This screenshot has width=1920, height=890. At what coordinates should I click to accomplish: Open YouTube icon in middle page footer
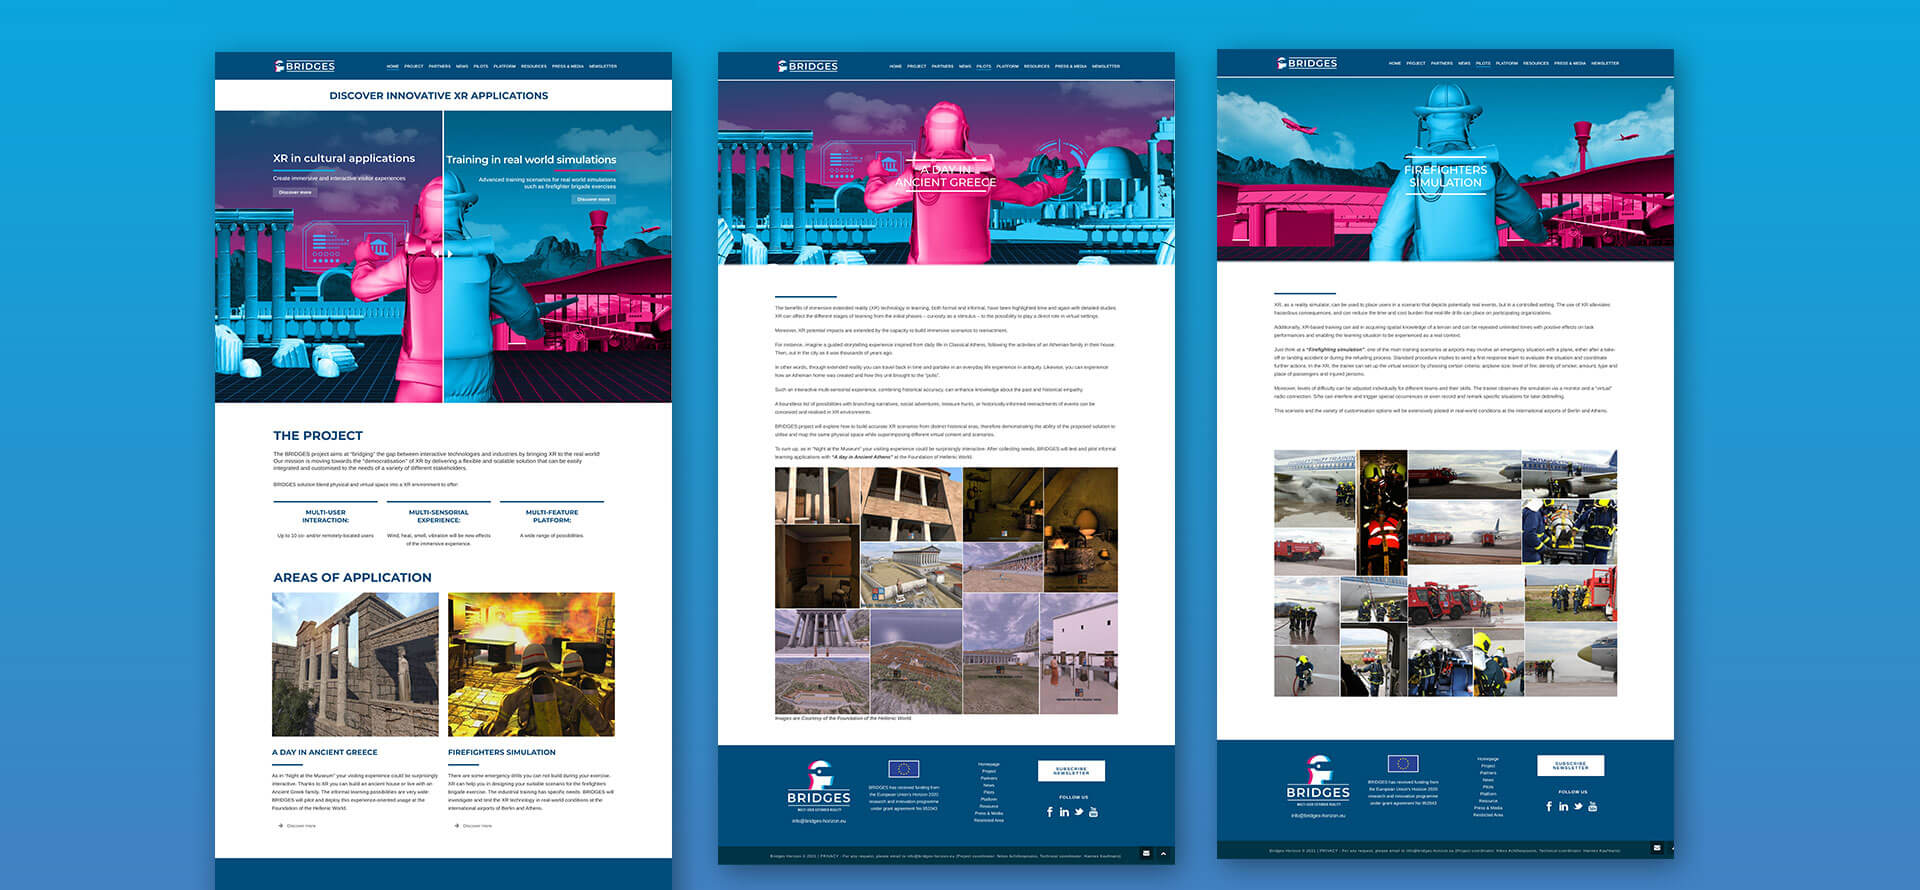(1093, 812)
